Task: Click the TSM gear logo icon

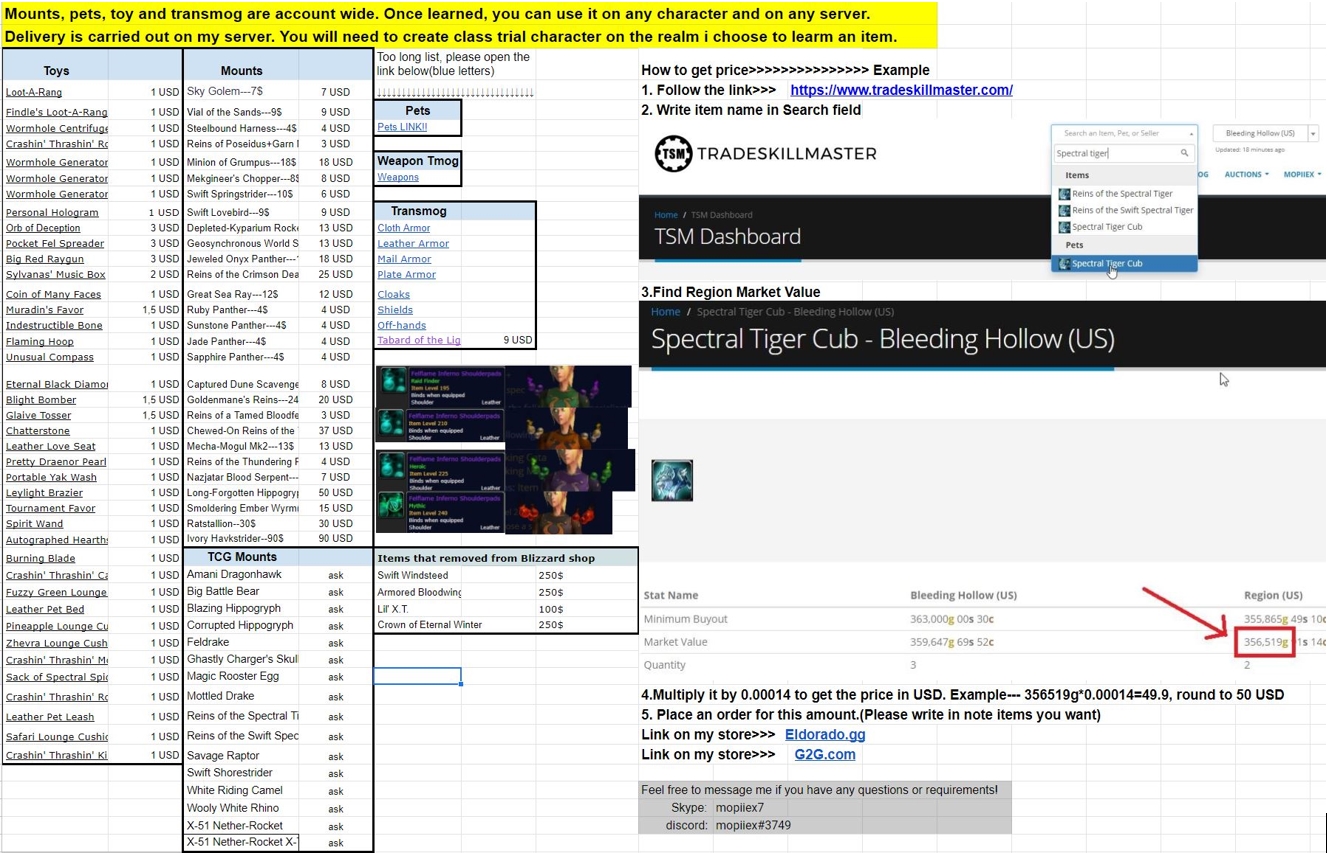Action: [x=673, y=154]
